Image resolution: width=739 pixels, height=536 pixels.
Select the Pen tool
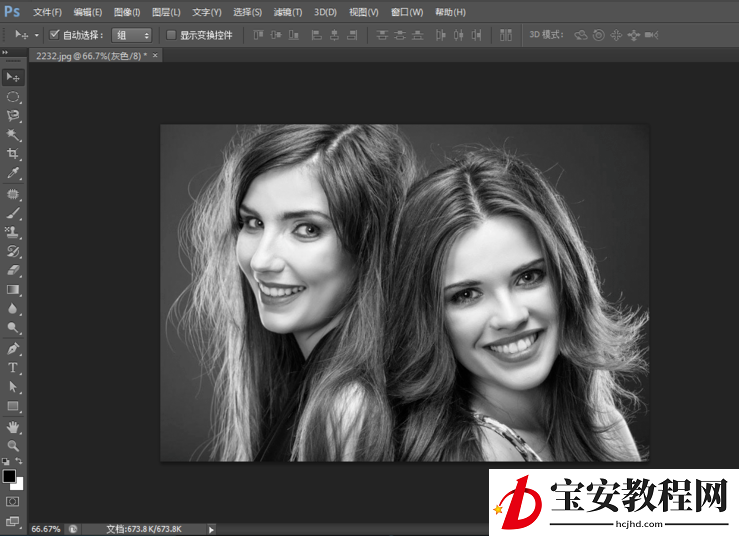[13, 349]
